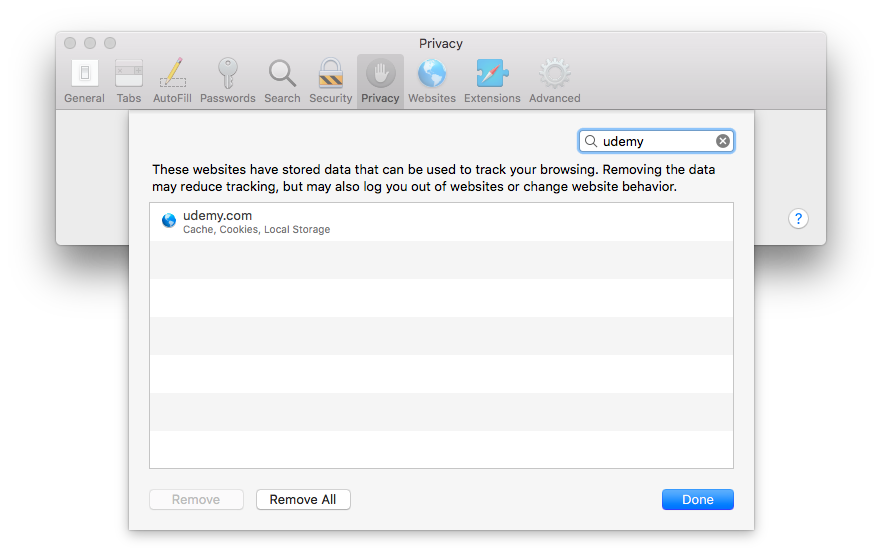The height and width of the screenshot is (551, 882).
Task: Confirm with the Done button
Action: point(698,499)
